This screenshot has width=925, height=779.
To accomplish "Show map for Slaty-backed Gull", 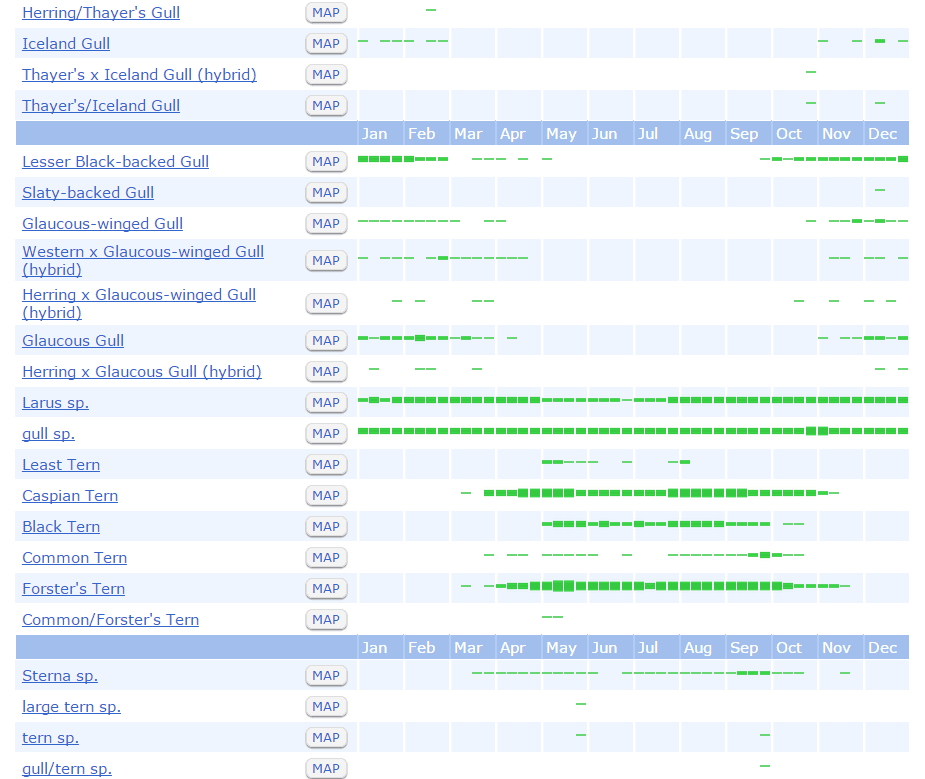I will (x=326, y=193).
